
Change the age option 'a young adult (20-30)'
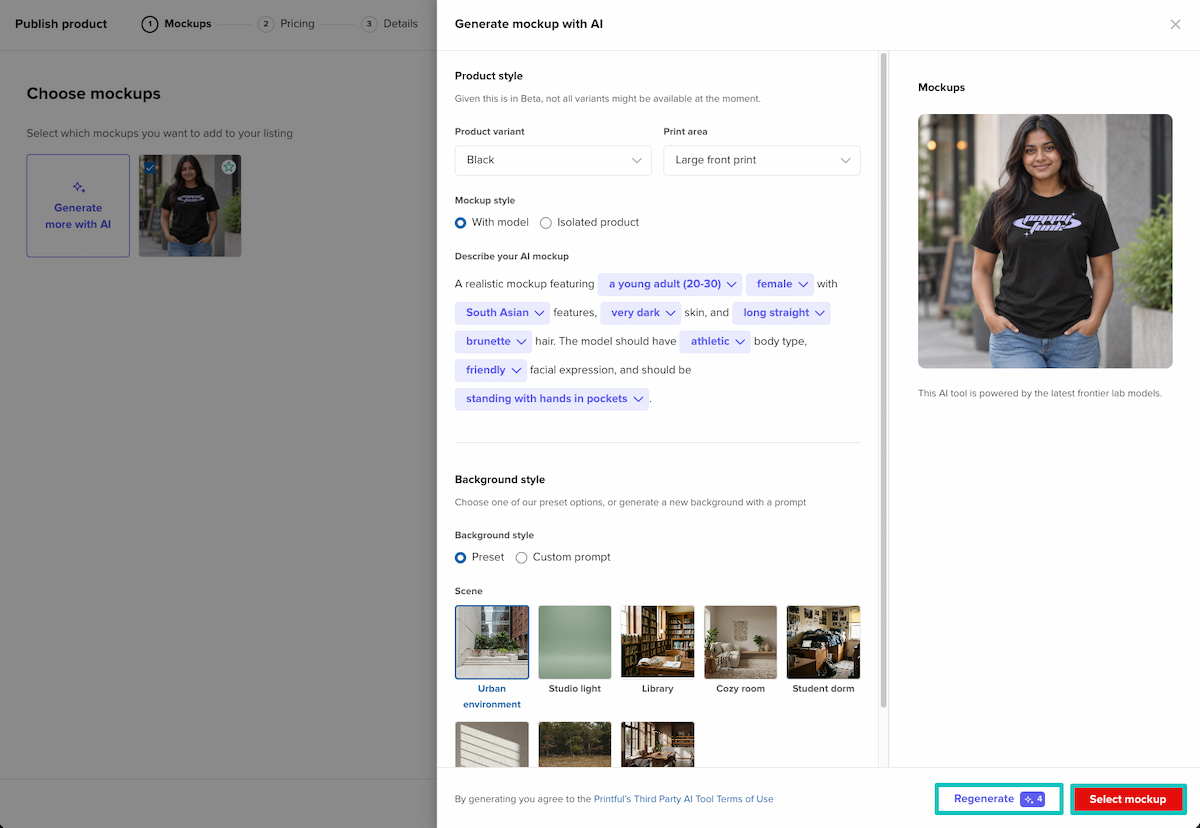pyautogui.click(x=670, y=284)
